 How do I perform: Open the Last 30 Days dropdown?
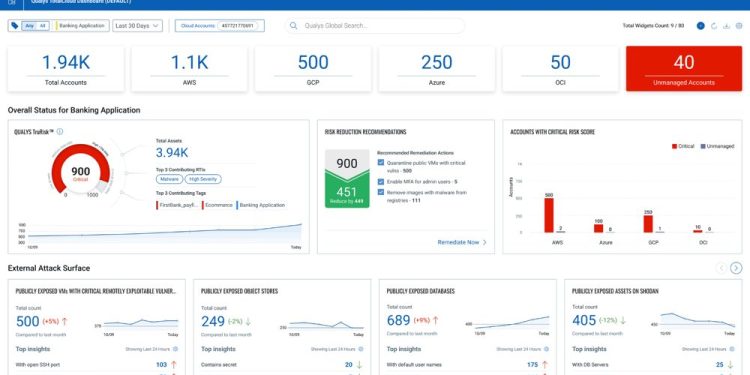137,26
